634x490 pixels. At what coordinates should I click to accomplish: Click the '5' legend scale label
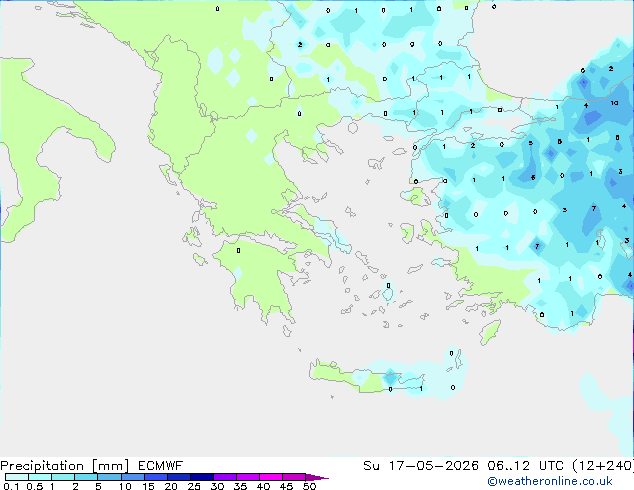(98, 486)
